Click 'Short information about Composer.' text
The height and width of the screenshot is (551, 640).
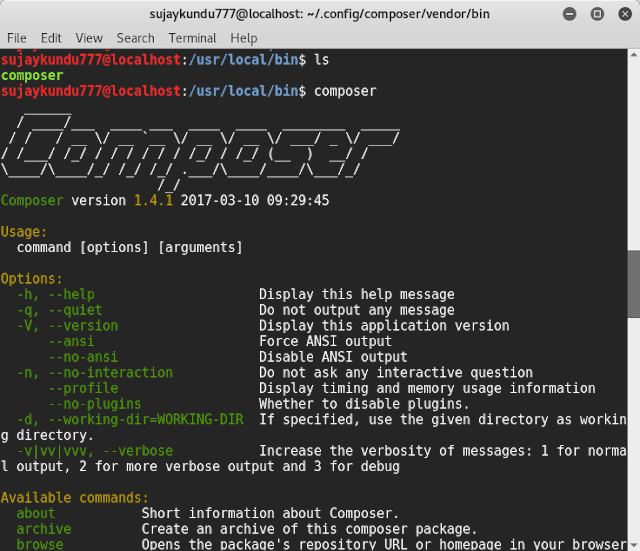[270, 513]
